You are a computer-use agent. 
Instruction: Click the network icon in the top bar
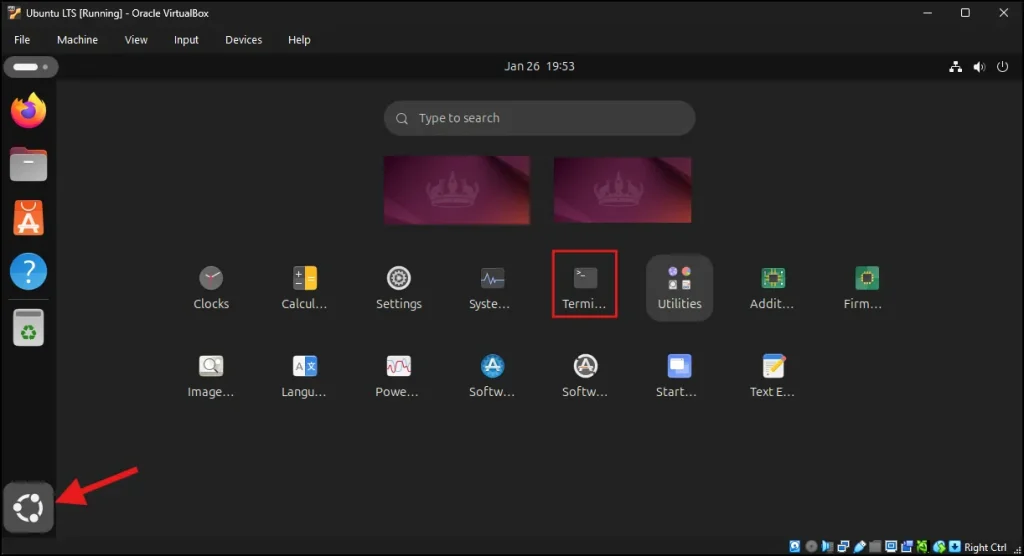point(955,67)
